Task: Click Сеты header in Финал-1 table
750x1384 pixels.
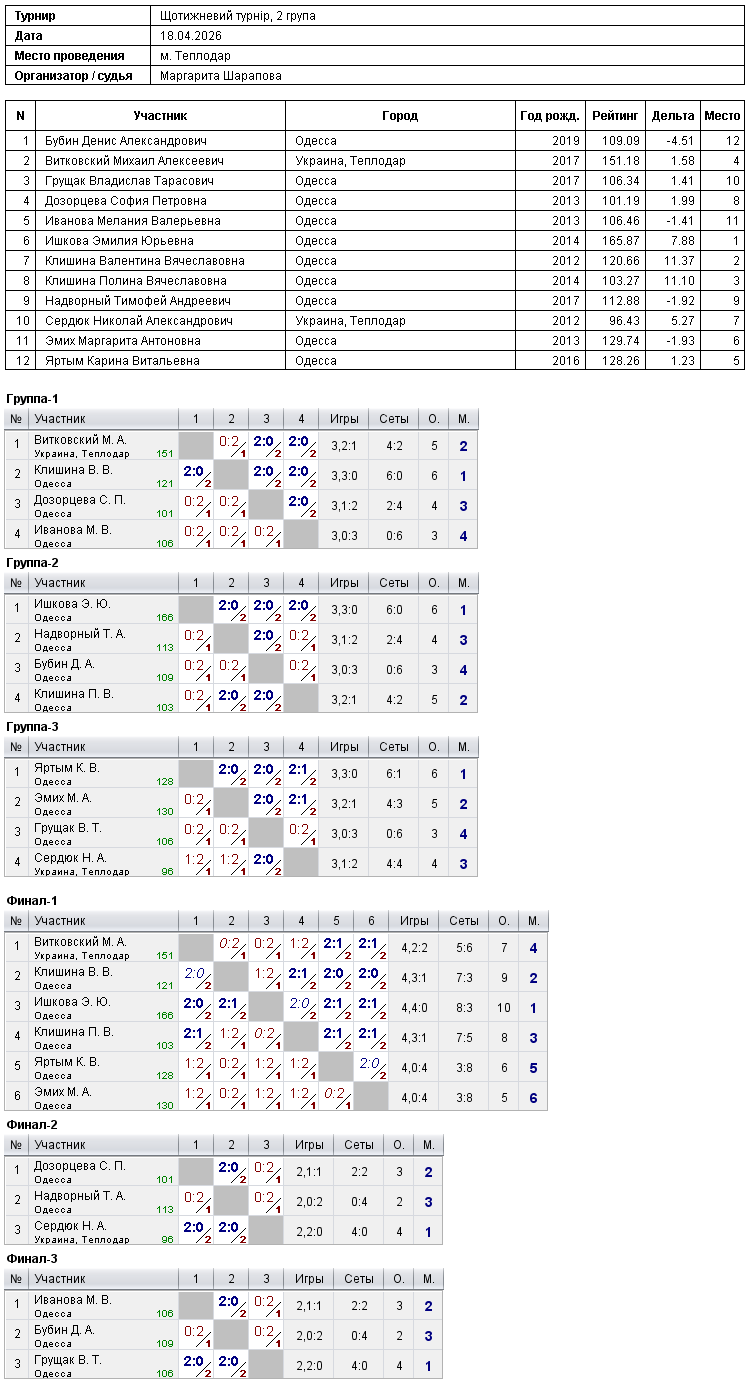Action: [x=464, y=921]
